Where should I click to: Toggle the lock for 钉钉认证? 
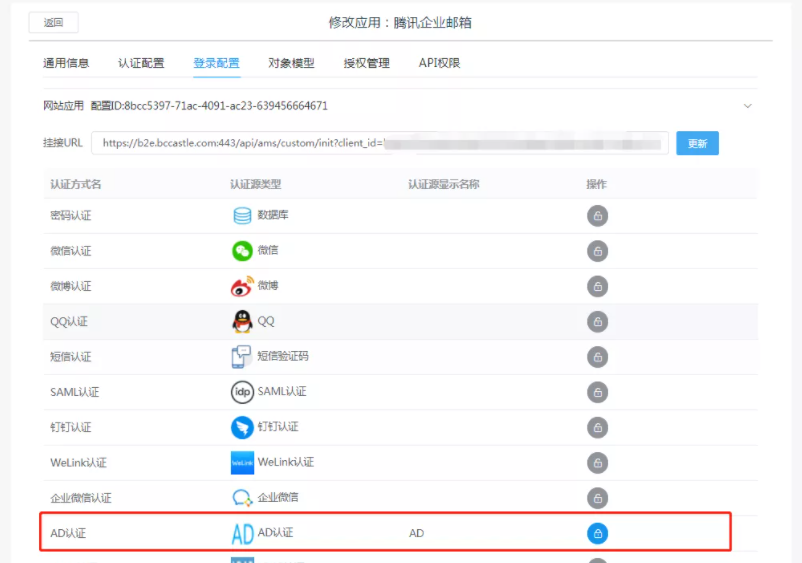click(597, 427)
